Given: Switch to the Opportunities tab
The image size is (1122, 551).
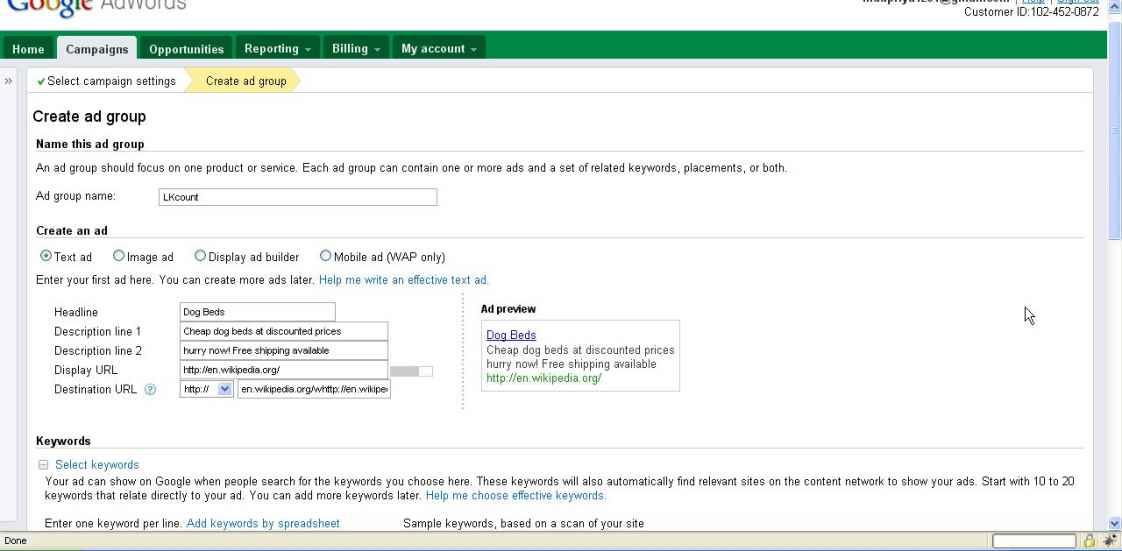Looking at the screenshot, I should click(185, 49).
